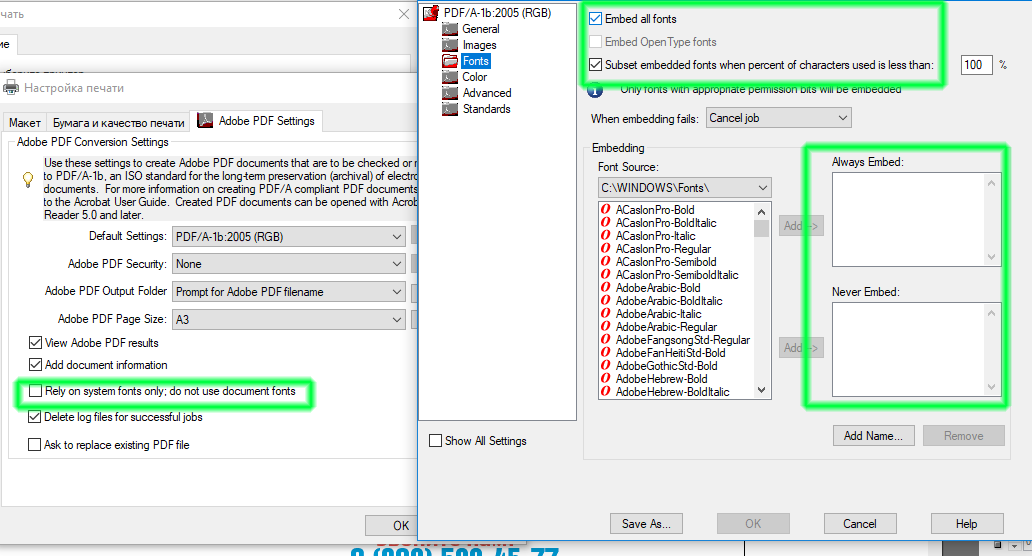Select AdobeHebrew-BoldItalic in font list
Screen dimensions: 1032x556
click(x=672, y=392)
